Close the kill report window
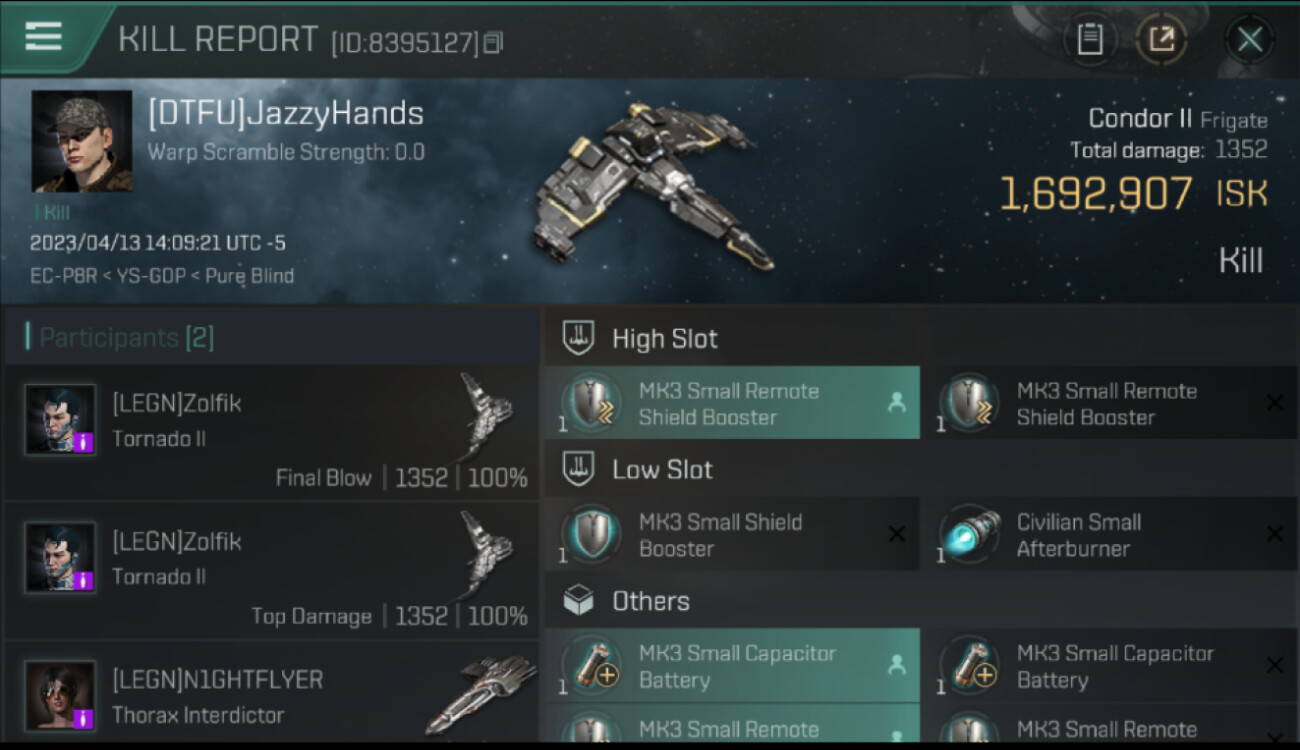Image resolution: width=1300 pixels, height=750 pixels. tap(1249, 40)
